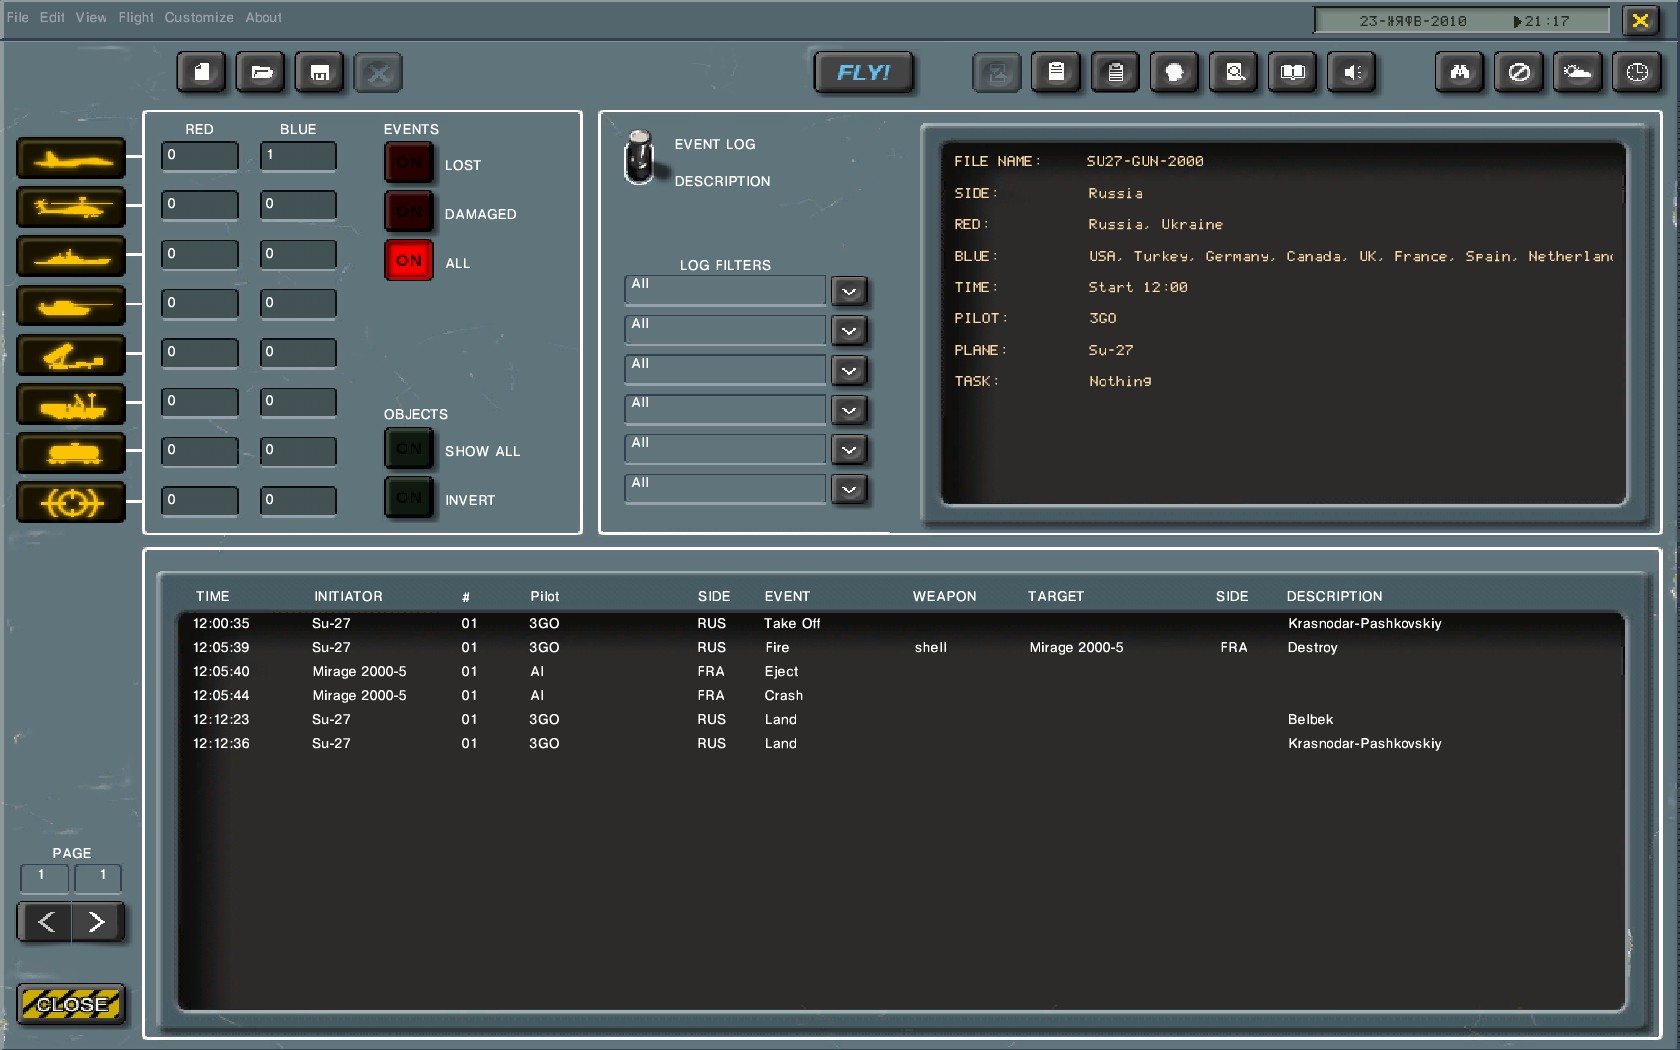This screenshot has width=1680, height=1050.
Task: Select the airplane category icon in sidebar
Action: pyautogui.click(x=70, y=157)
